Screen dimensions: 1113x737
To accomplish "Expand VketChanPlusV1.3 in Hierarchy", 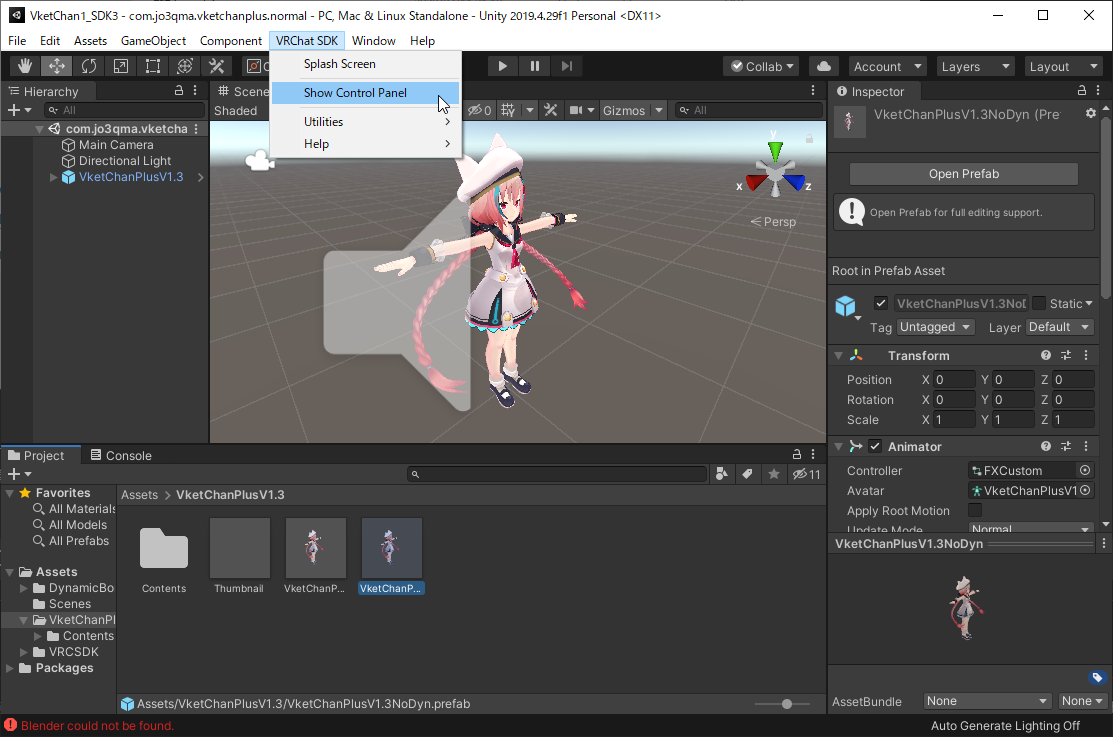I will [54, 178].
